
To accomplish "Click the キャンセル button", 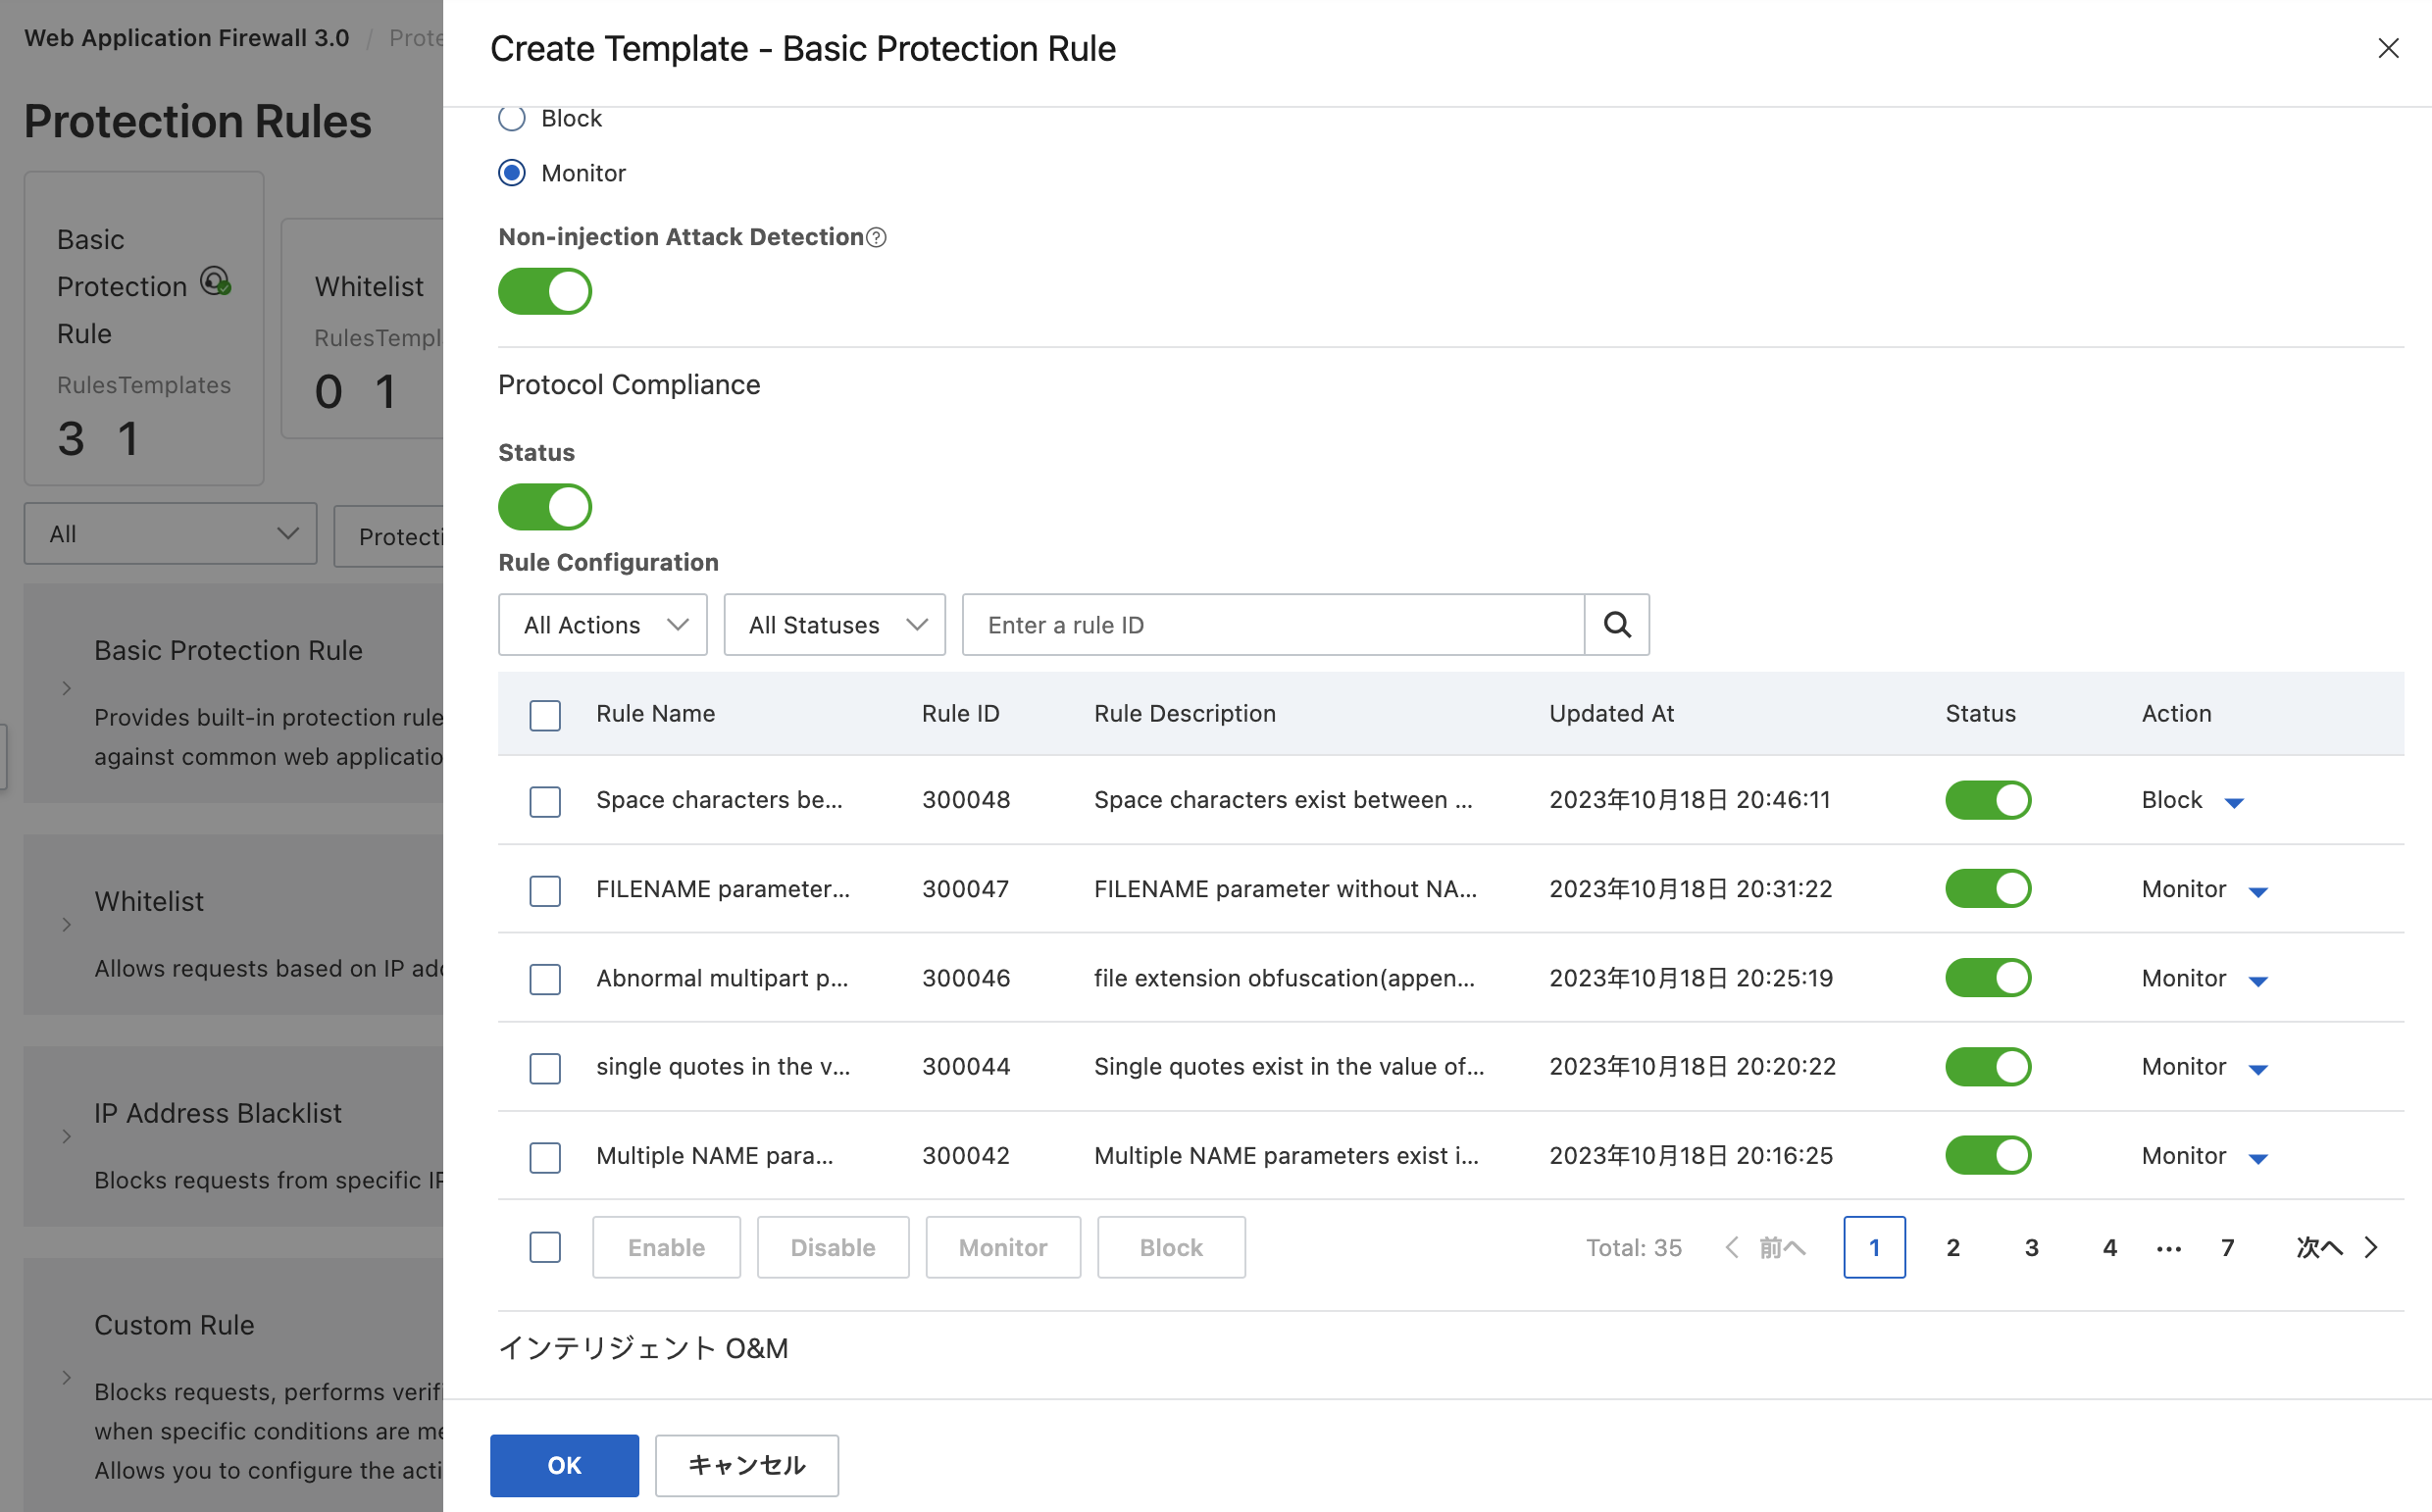I will 746,1465.
